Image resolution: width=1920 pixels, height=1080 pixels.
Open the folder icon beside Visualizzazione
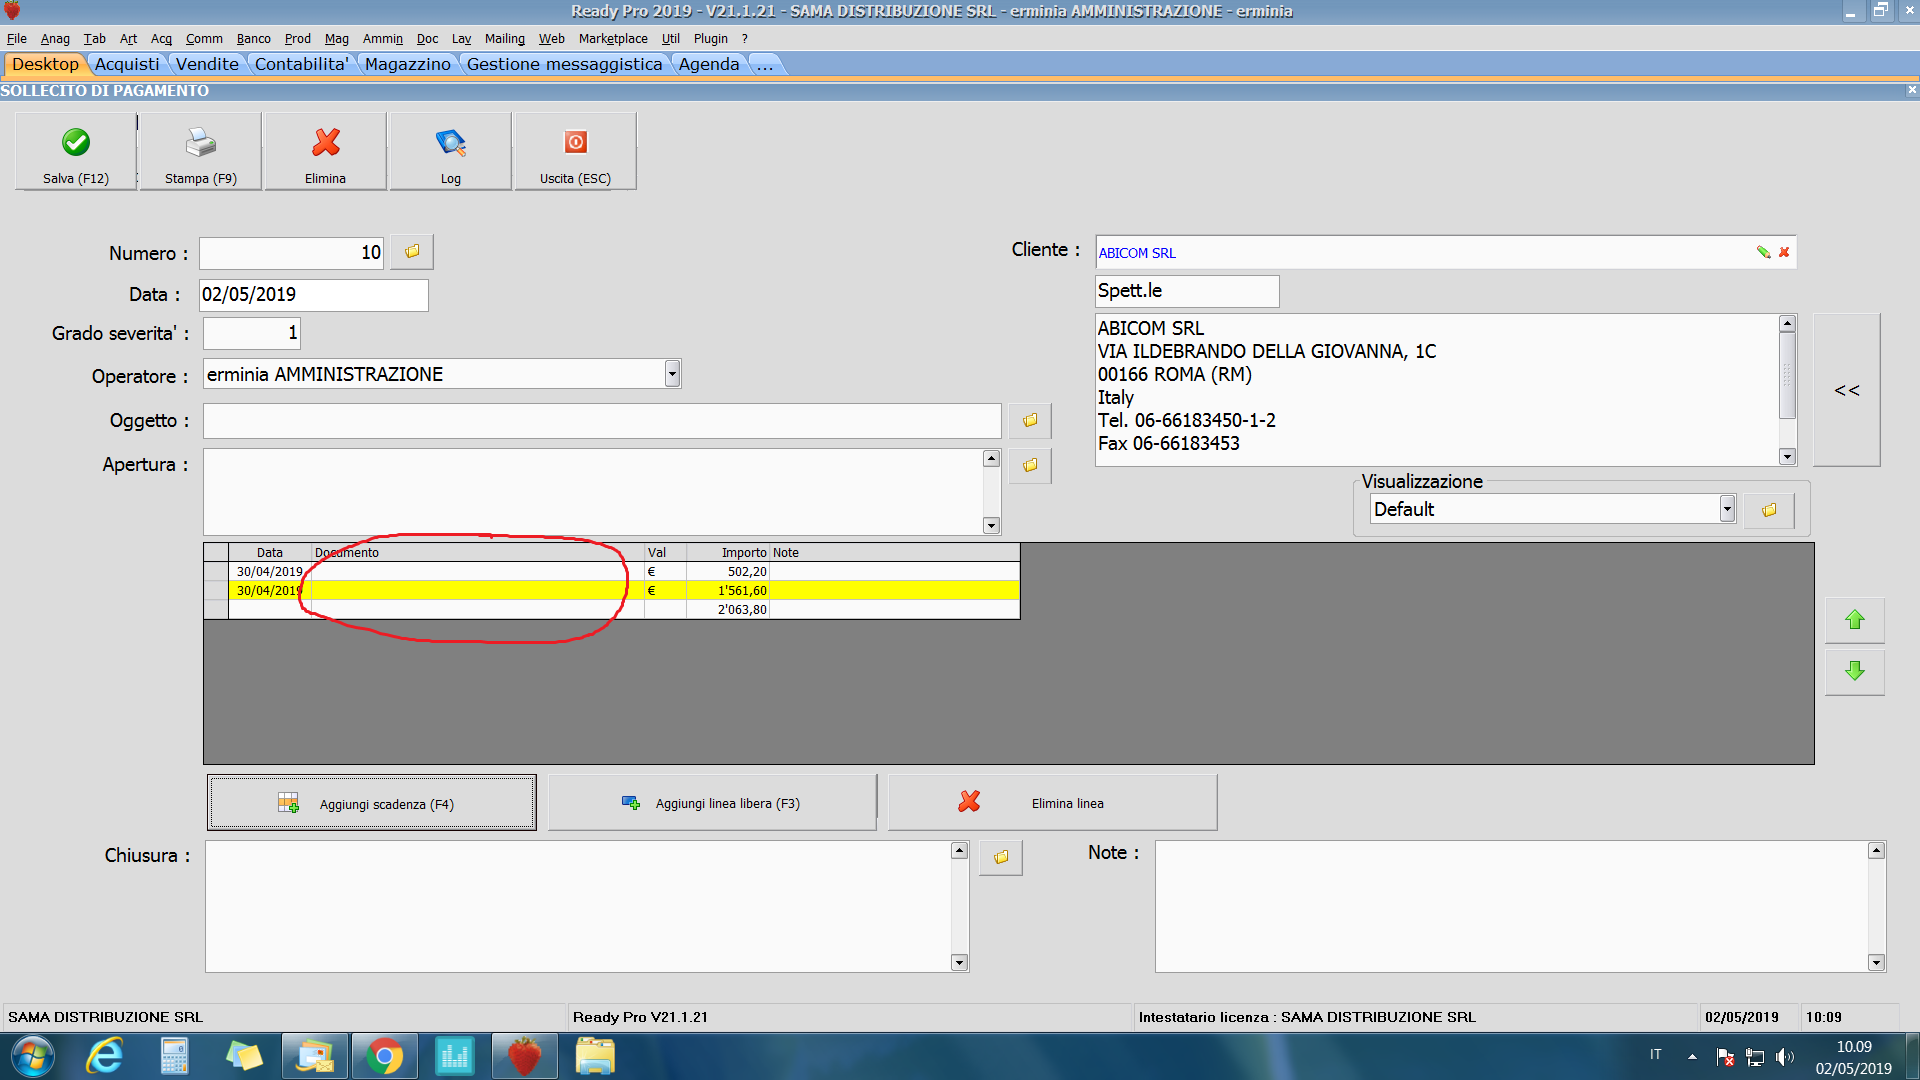click(x=1769, y=510)
